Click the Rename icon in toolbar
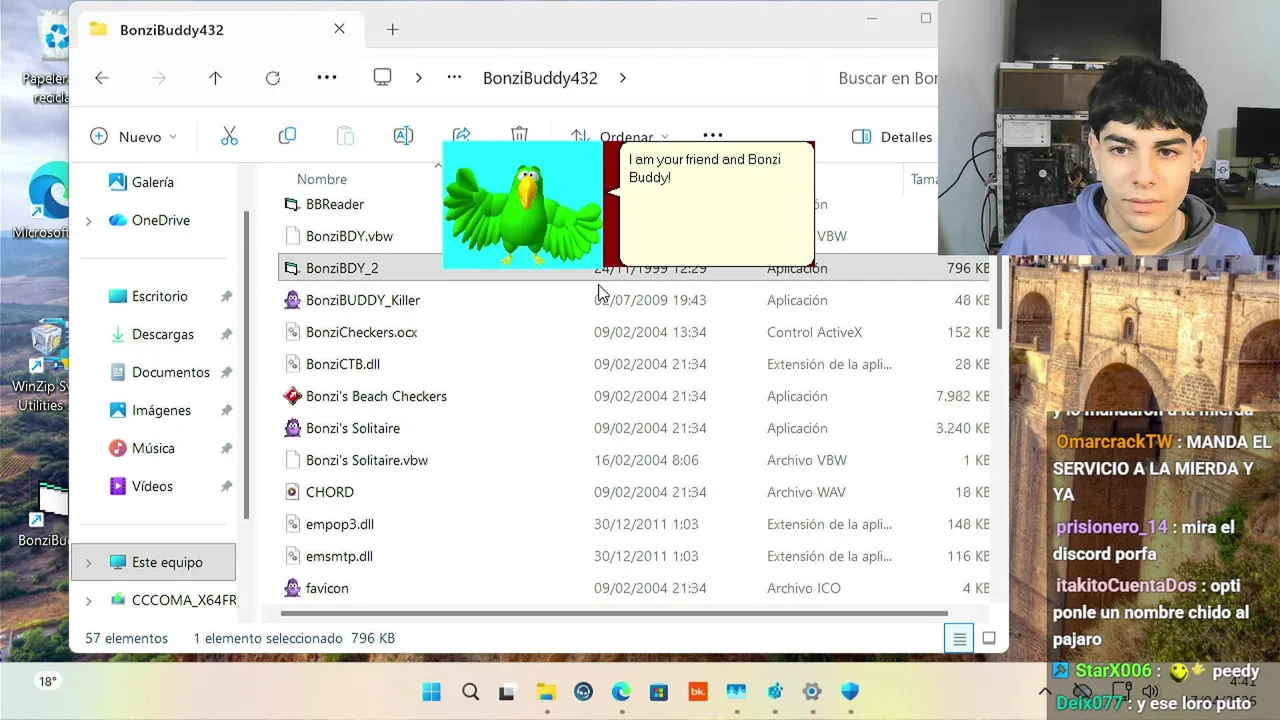The image size is (1280, 720). [403, 136]
